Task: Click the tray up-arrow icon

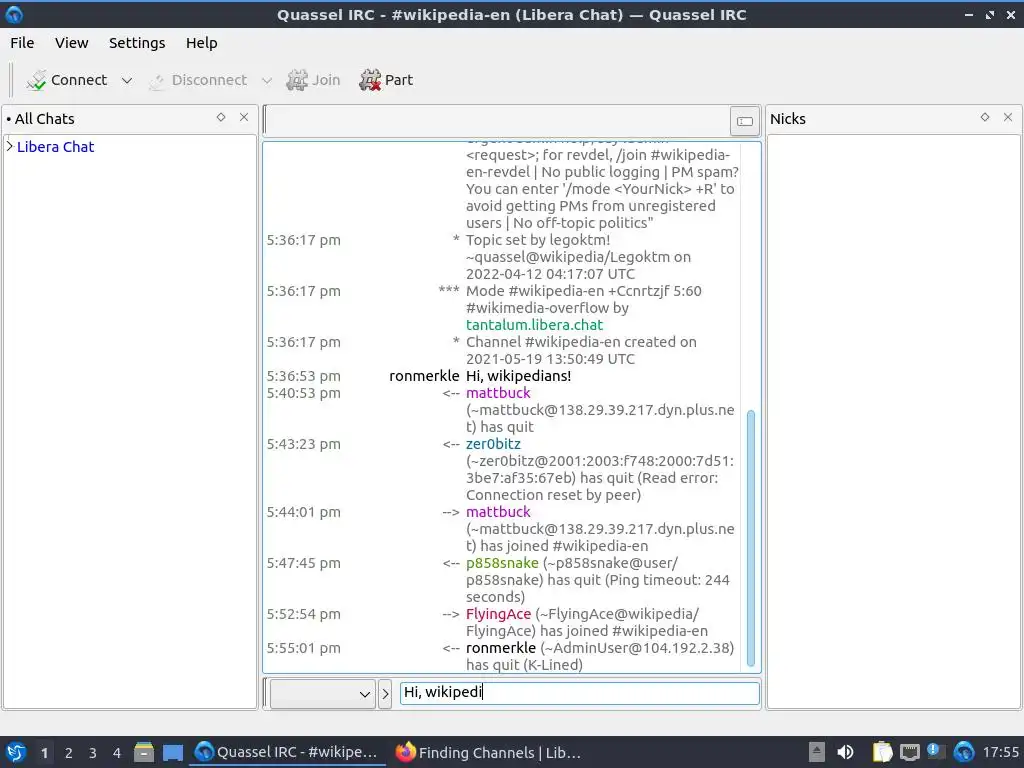Action: (816, 752)
